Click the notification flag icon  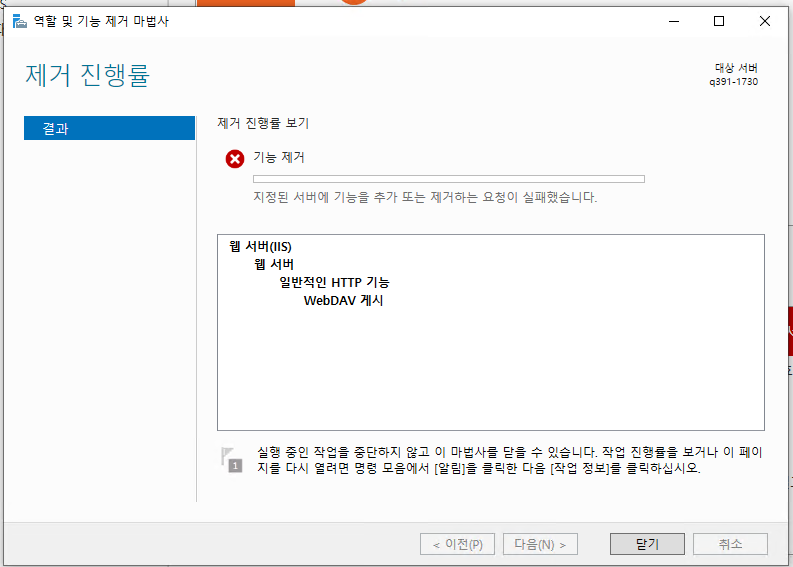click(x=232, y=460)
